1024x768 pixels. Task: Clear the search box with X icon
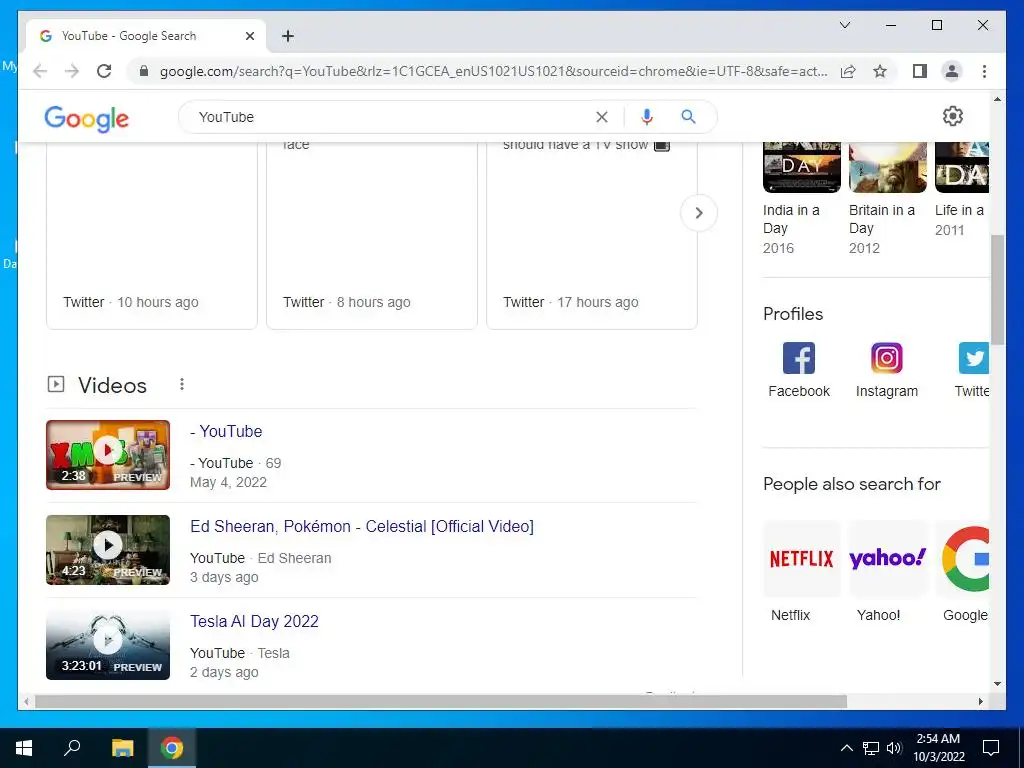click(x=601, y=117)
